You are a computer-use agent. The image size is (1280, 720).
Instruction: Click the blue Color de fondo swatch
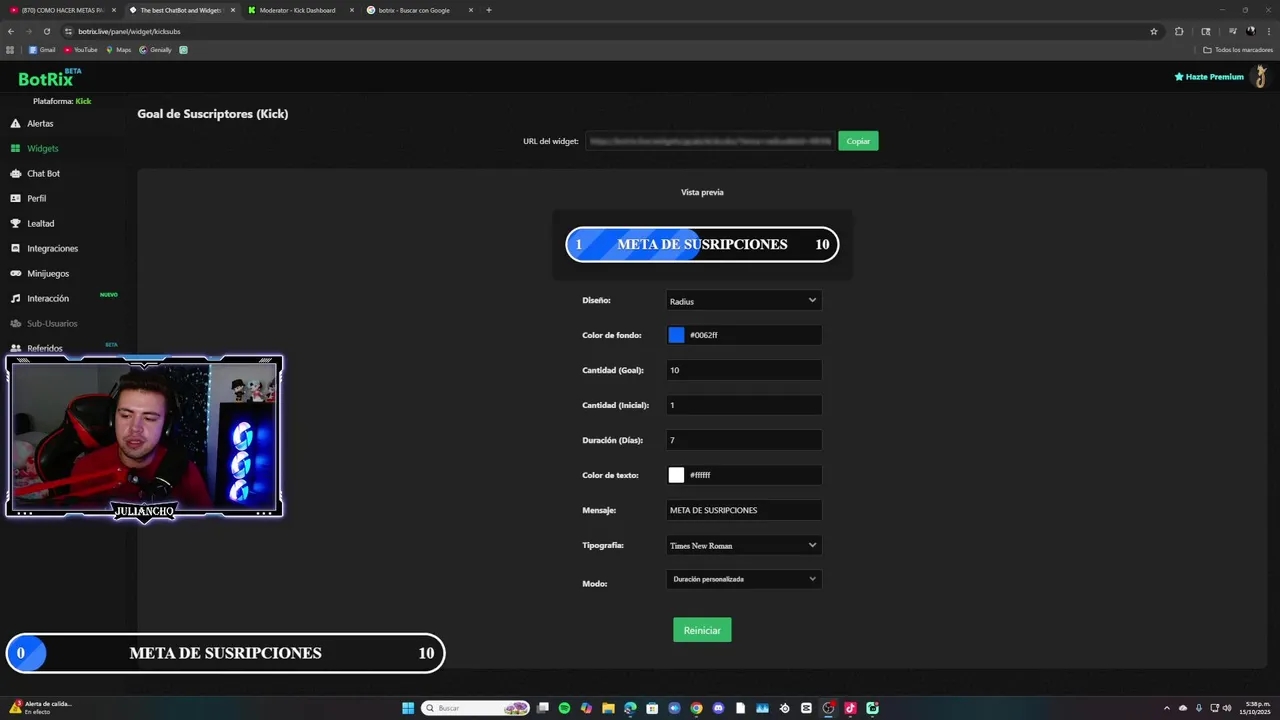point(676,335)
